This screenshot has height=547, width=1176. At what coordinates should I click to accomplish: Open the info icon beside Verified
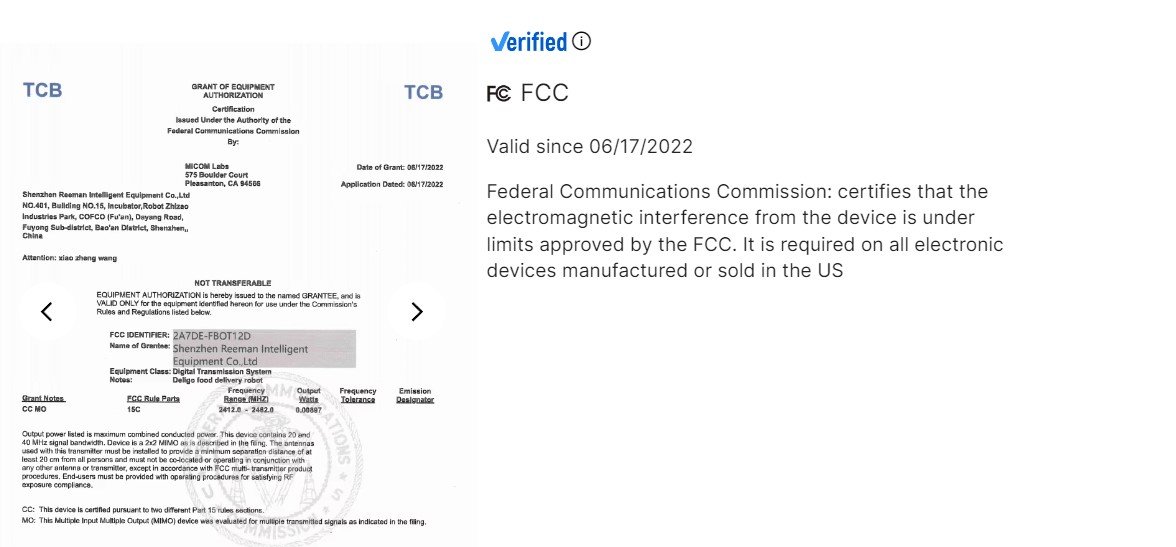581,41
